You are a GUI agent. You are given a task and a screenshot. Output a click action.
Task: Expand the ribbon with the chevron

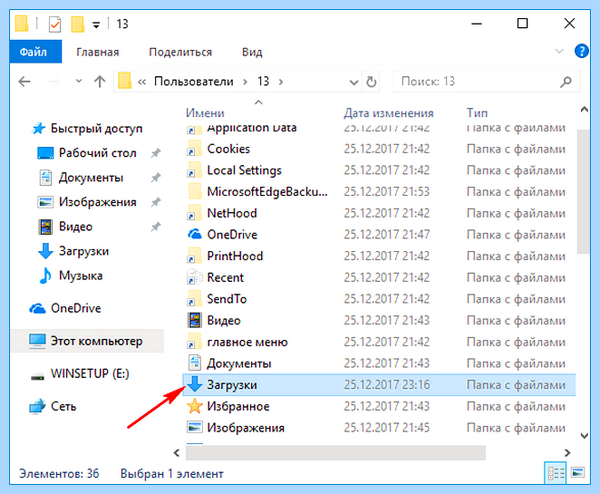[559, 51]
